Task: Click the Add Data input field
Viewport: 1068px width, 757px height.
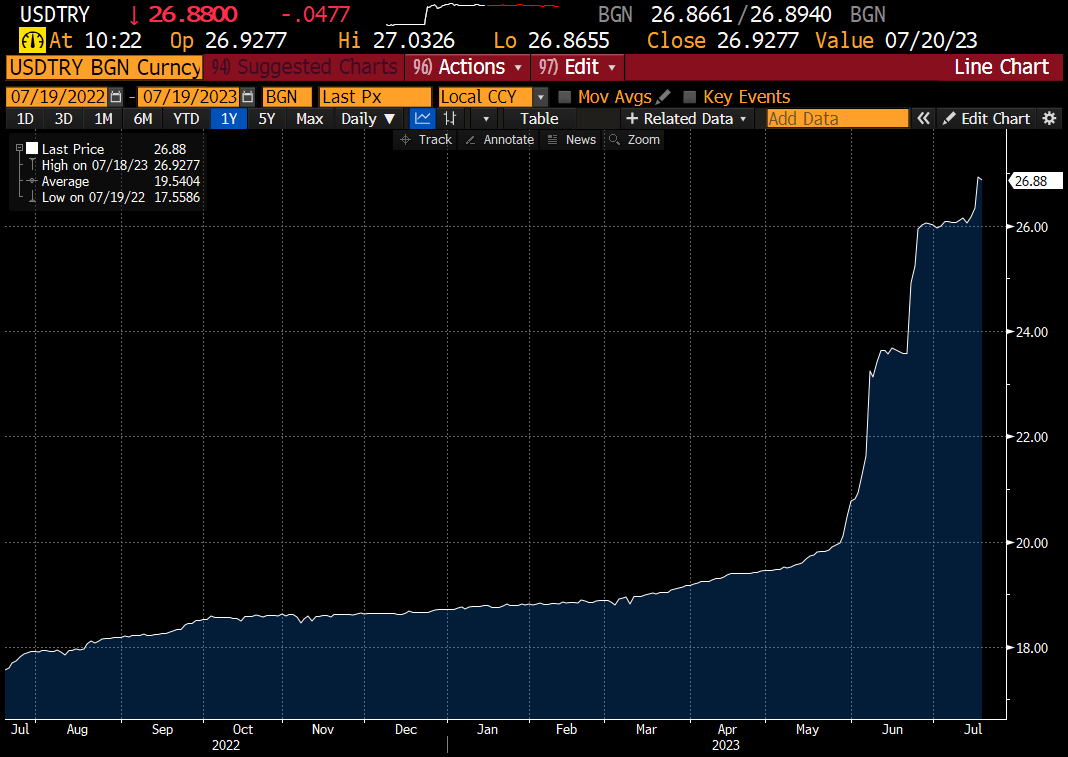Action: pos(836,118)
